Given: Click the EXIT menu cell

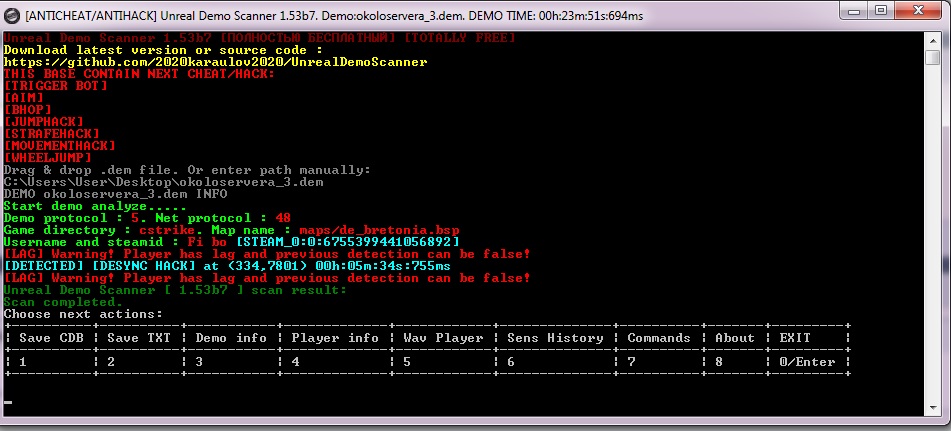Looking at the screenshot, I should [795, 338].
